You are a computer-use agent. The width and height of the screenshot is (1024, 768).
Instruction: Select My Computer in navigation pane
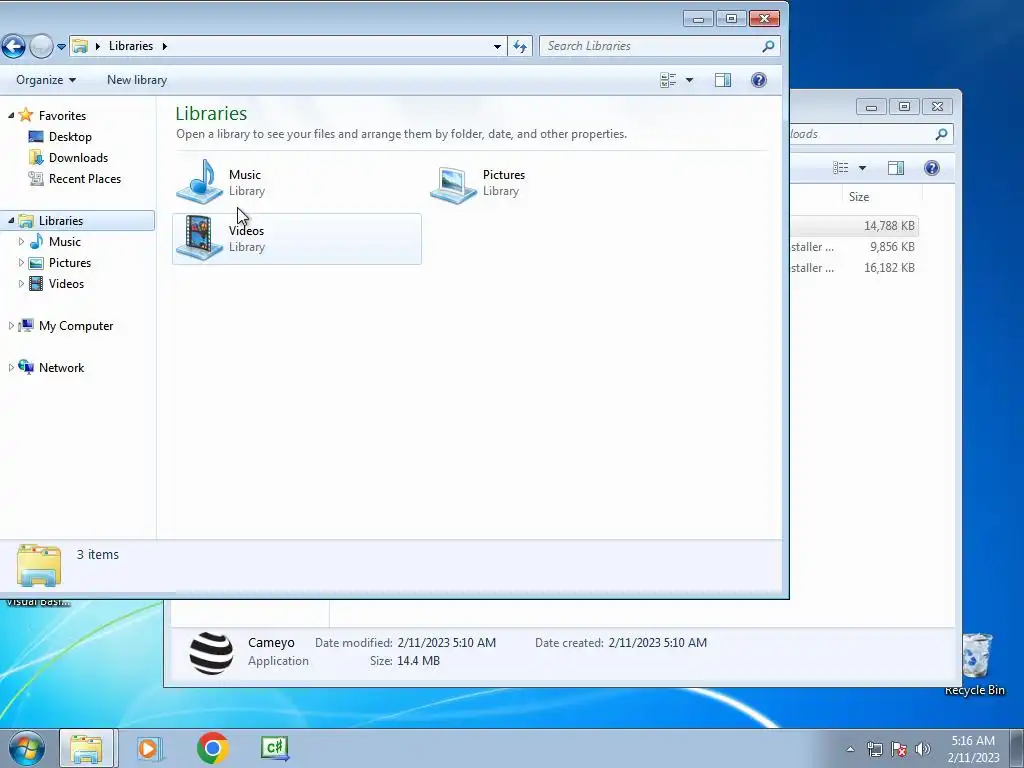76,325
